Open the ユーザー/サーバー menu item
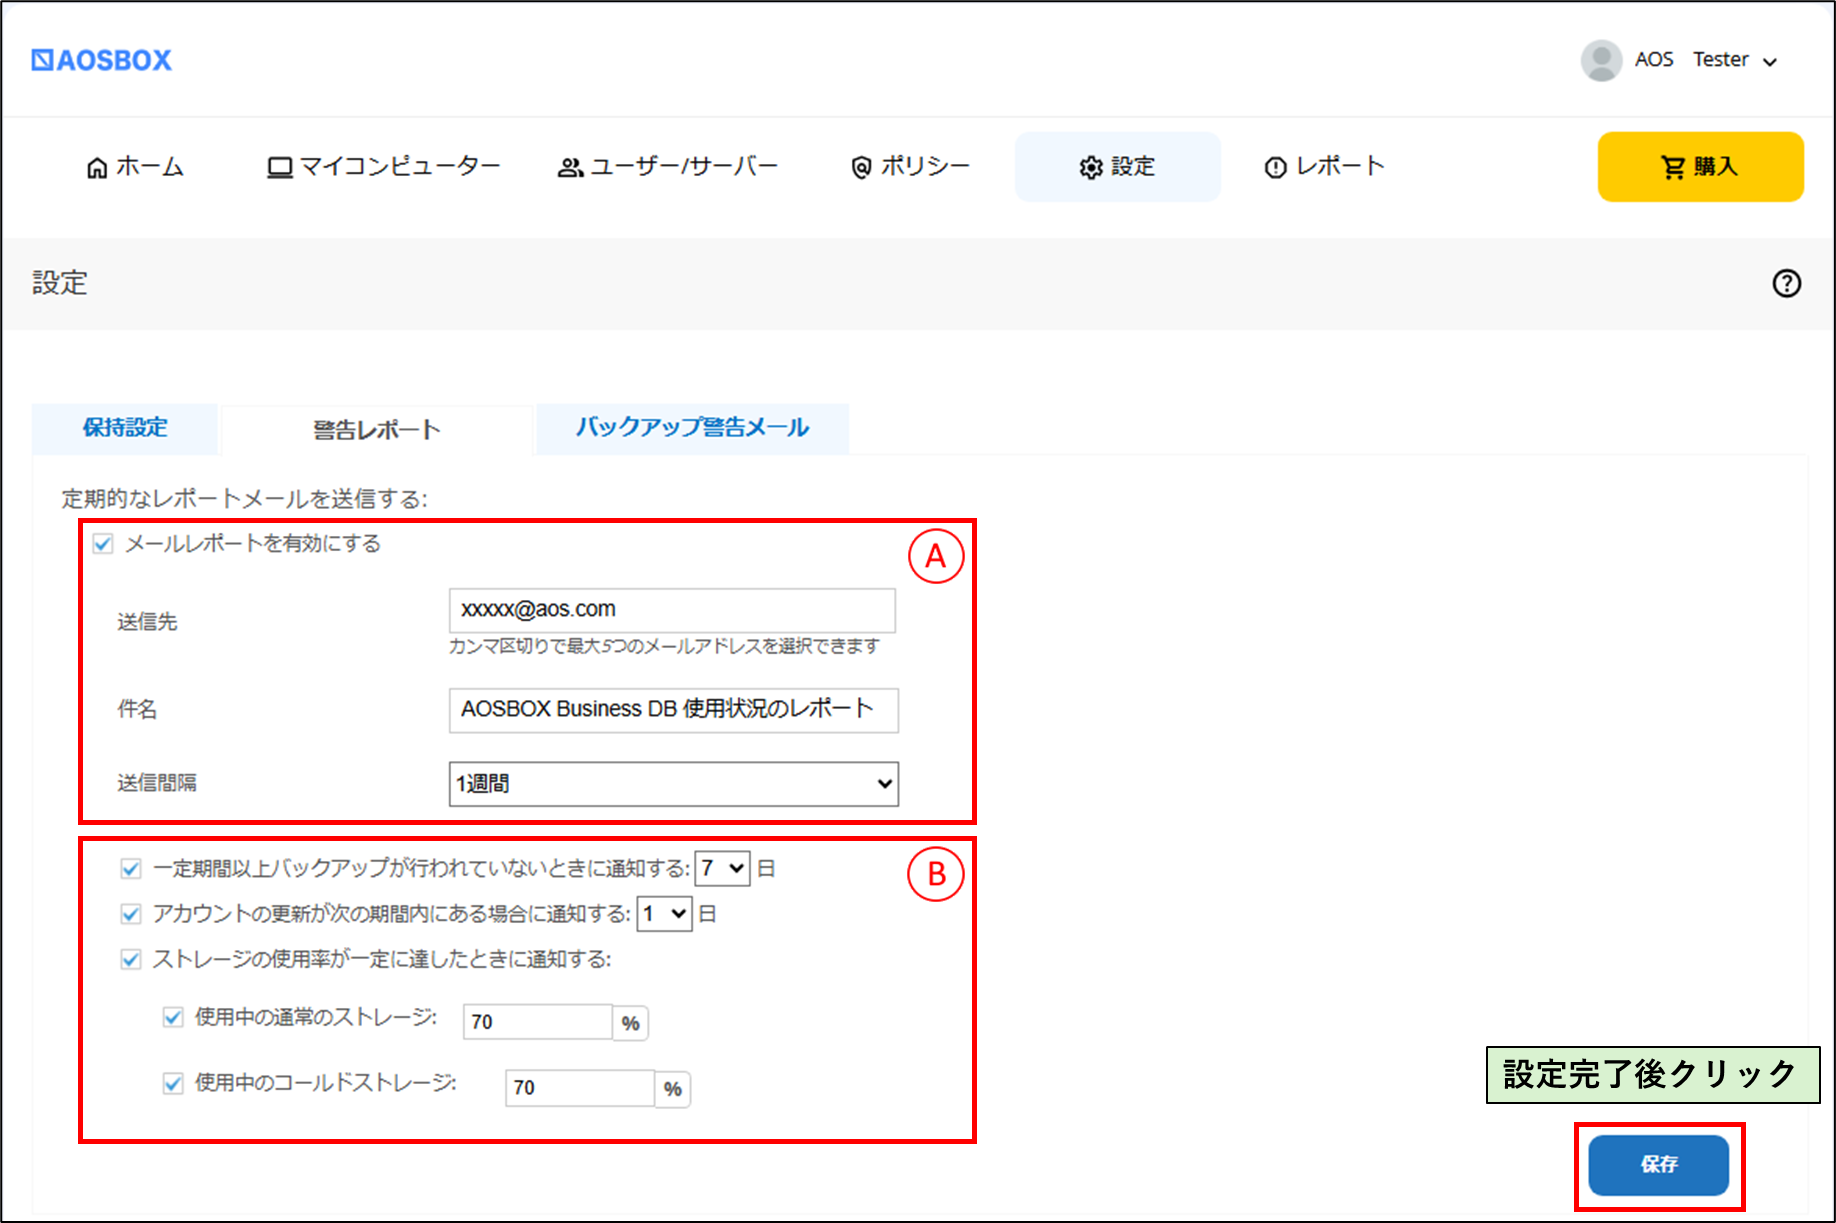 tap(668, 167)
